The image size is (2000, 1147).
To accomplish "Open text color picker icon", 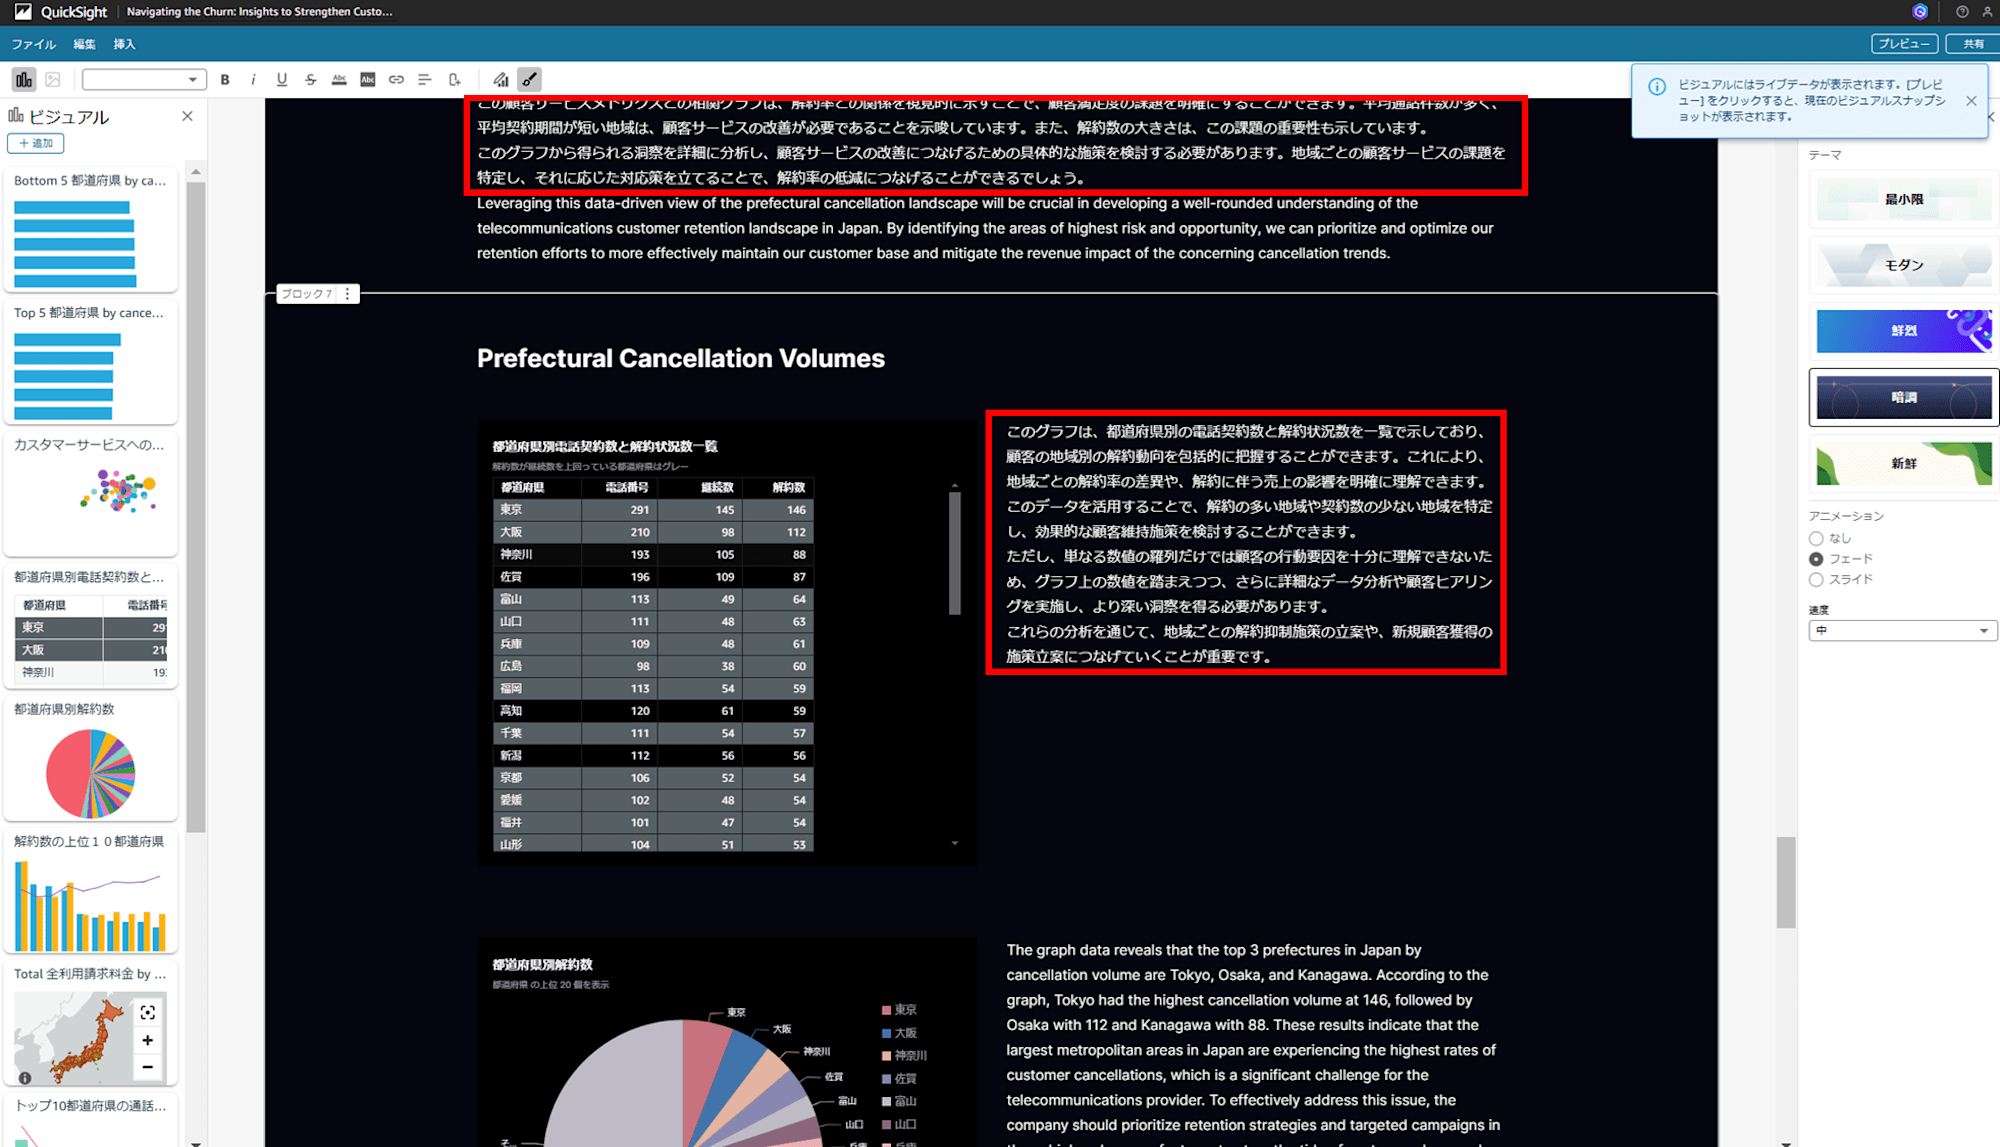I will (x=339, y=79).
